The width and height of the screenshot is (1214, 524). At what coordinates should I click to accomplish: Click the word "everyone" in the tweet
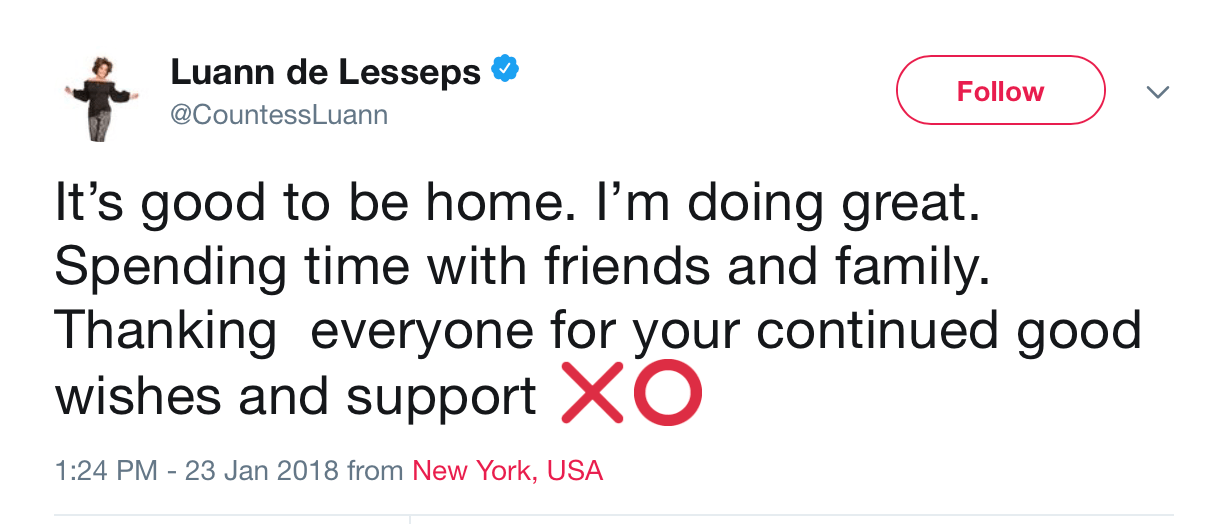(x=425, y=331)
